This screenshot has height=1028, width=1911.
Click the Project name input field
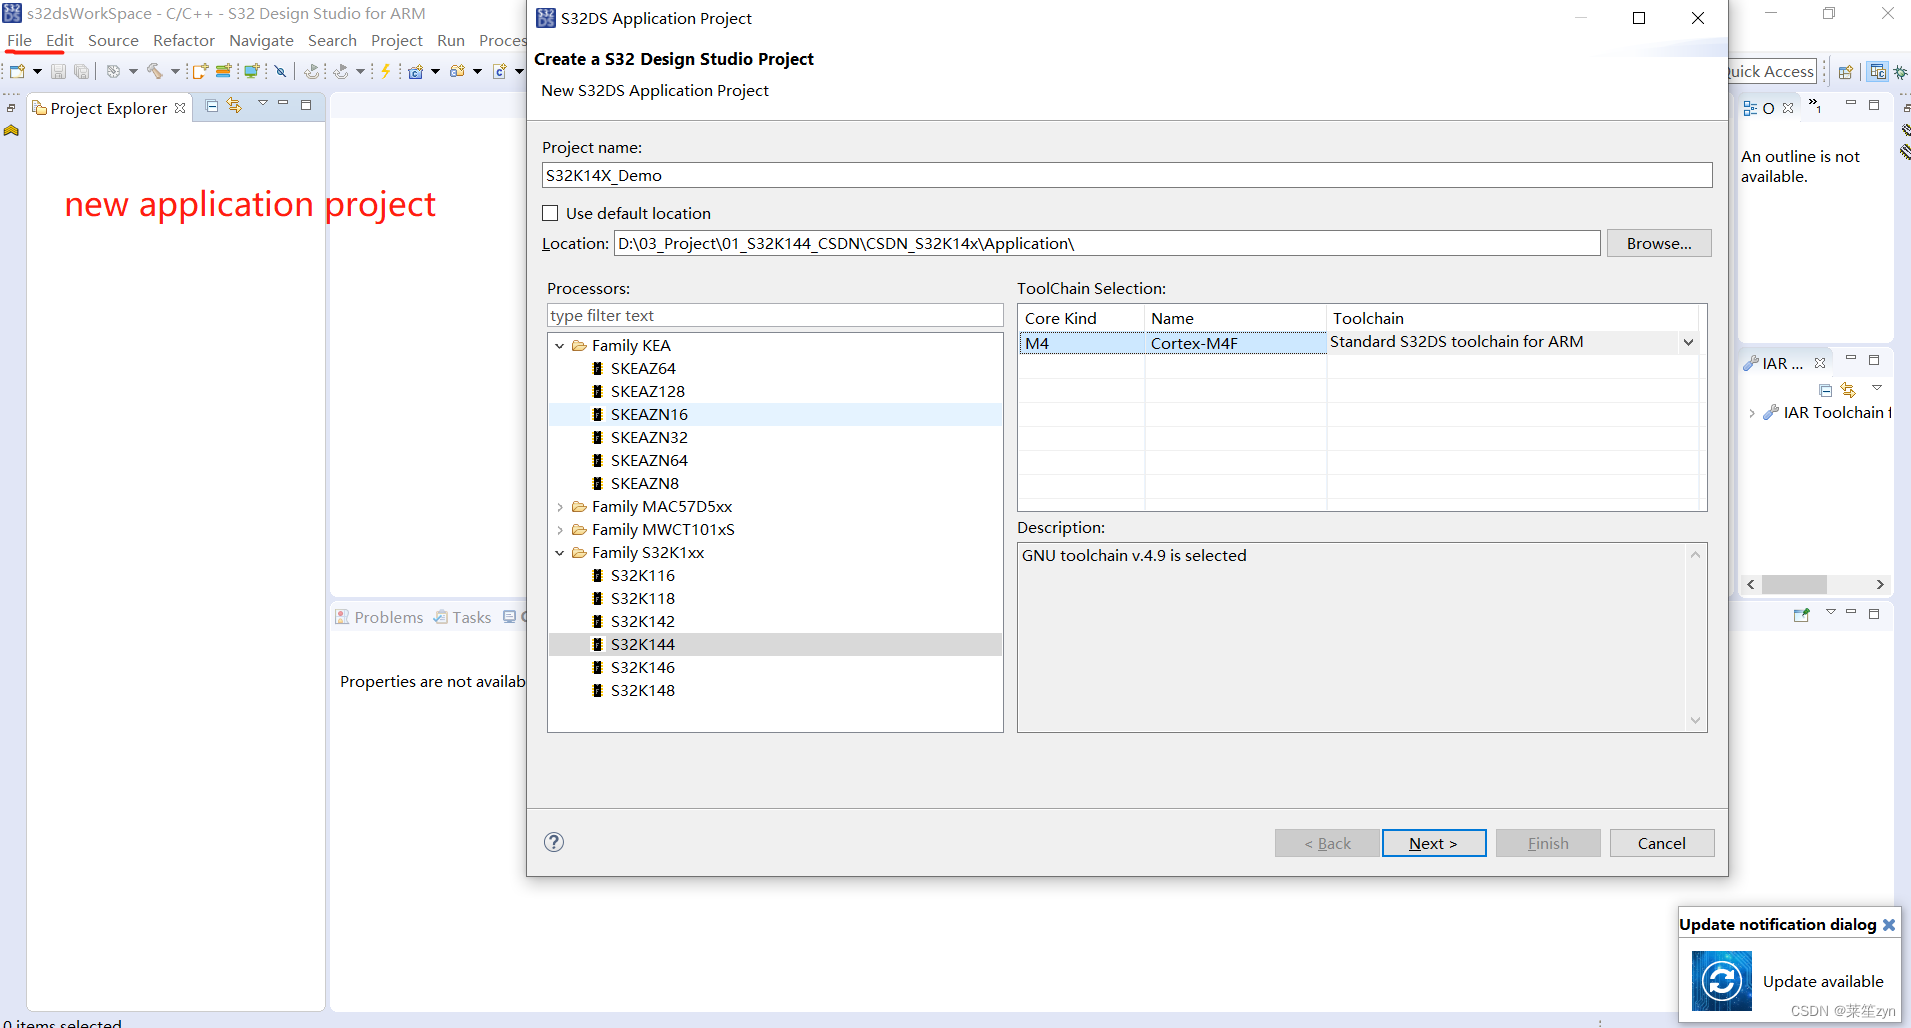(x=1127, y=175)
